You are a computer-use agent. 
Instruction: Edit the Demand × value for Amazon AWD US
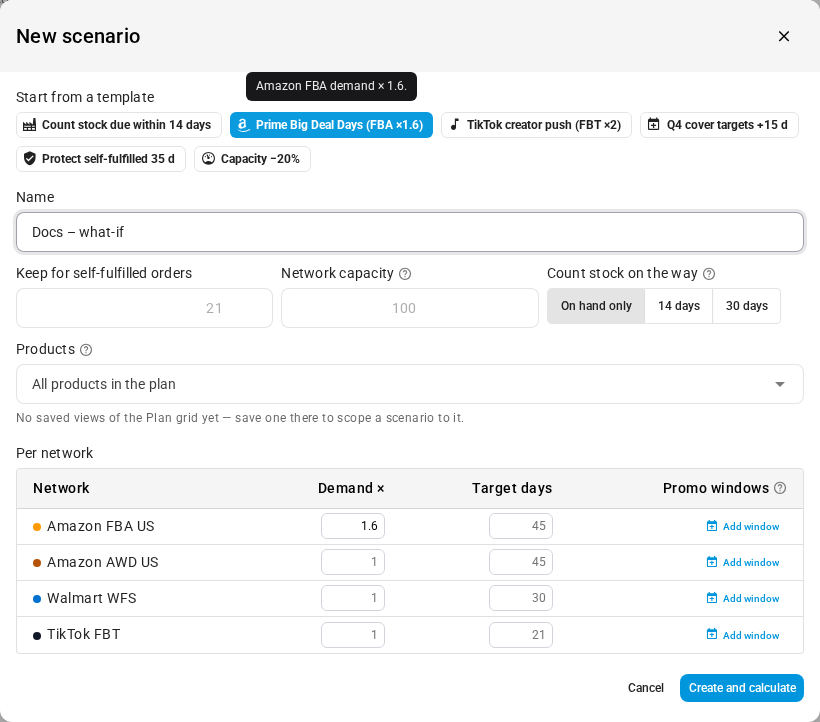(x=353, y=562)
